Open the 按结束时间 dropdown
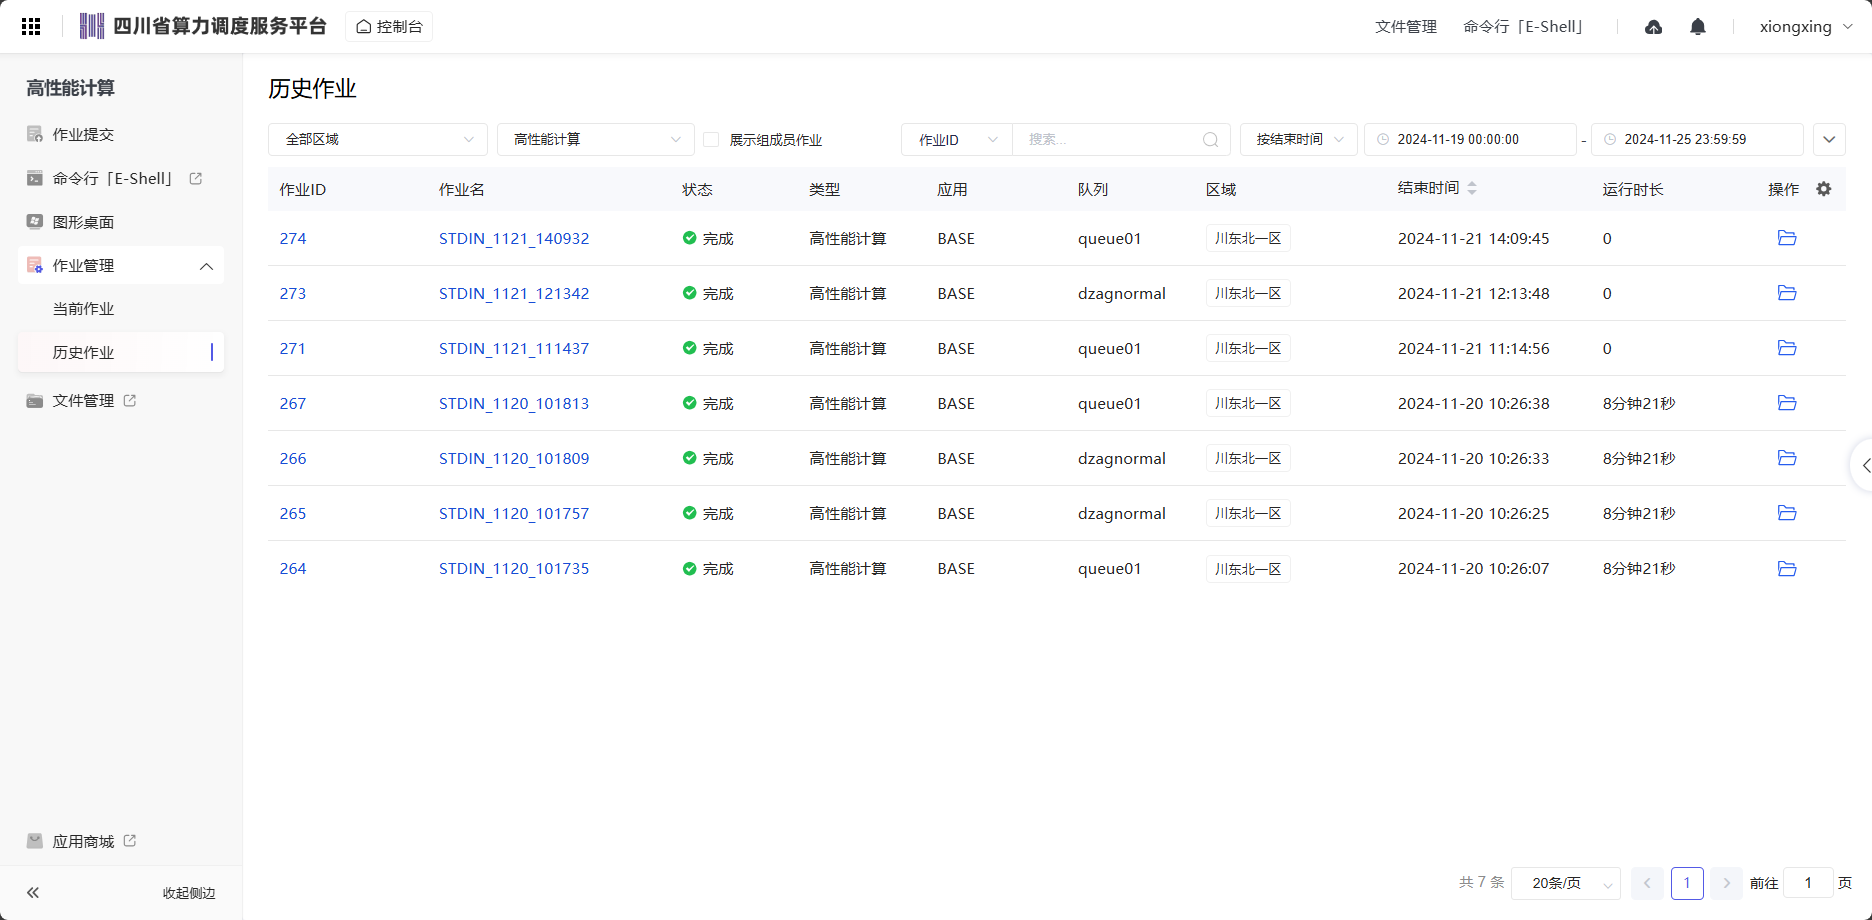Image resolution: width=1872 pixels, height=920 pixels. (1299, 140)
